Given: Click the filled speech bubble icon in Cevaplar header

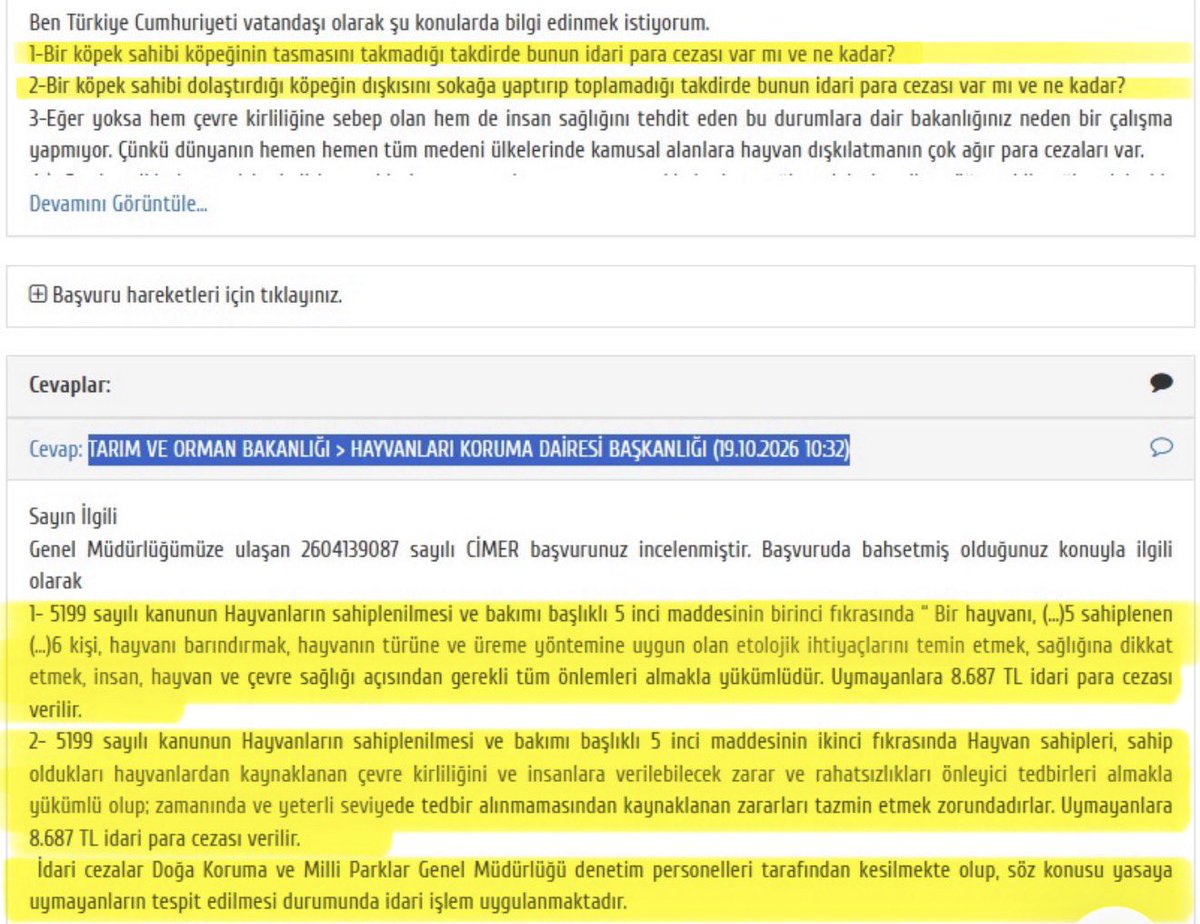Looking at the screenshot, I should point(1161,382).
